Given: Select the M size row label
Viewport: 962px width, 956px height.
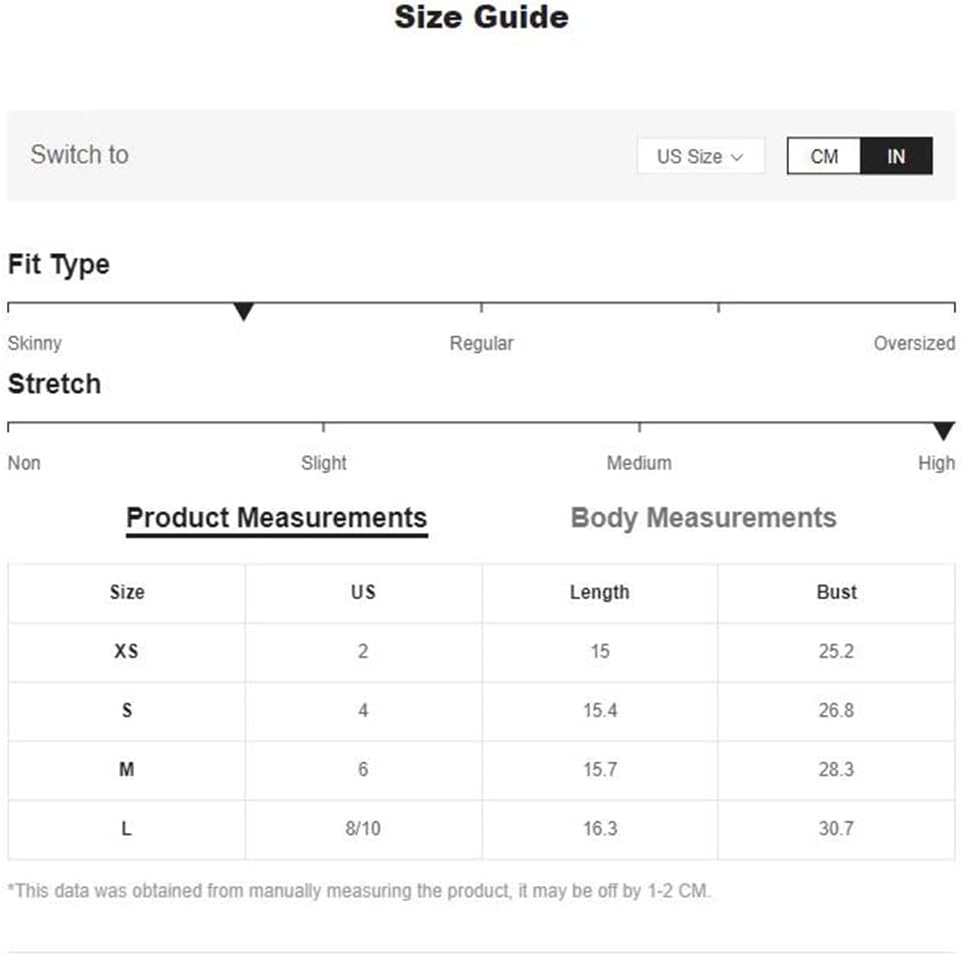Looking at the screenshot, I should (x=126, y=769).
